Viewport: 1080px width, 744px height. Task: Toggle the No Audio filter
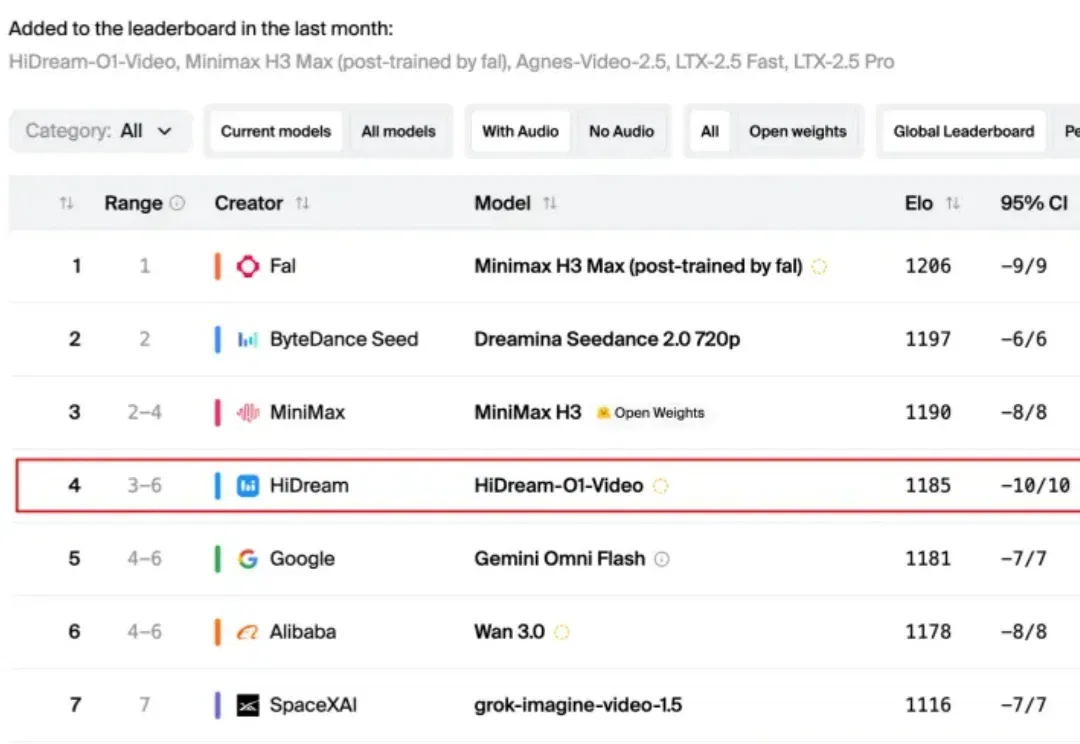click(x=621, y=132)
